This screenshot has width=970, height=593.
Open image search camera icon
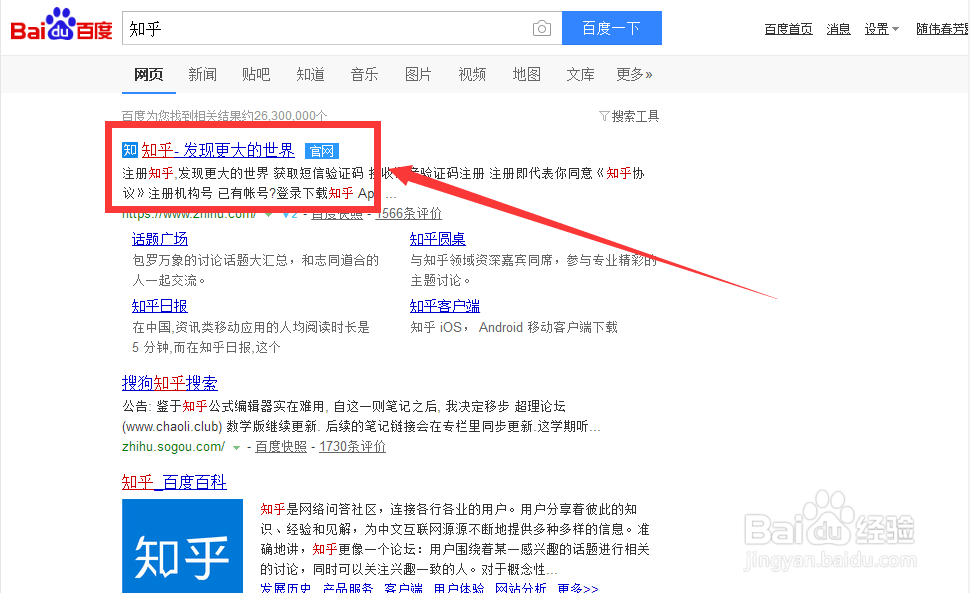click(x=541, y=28)
